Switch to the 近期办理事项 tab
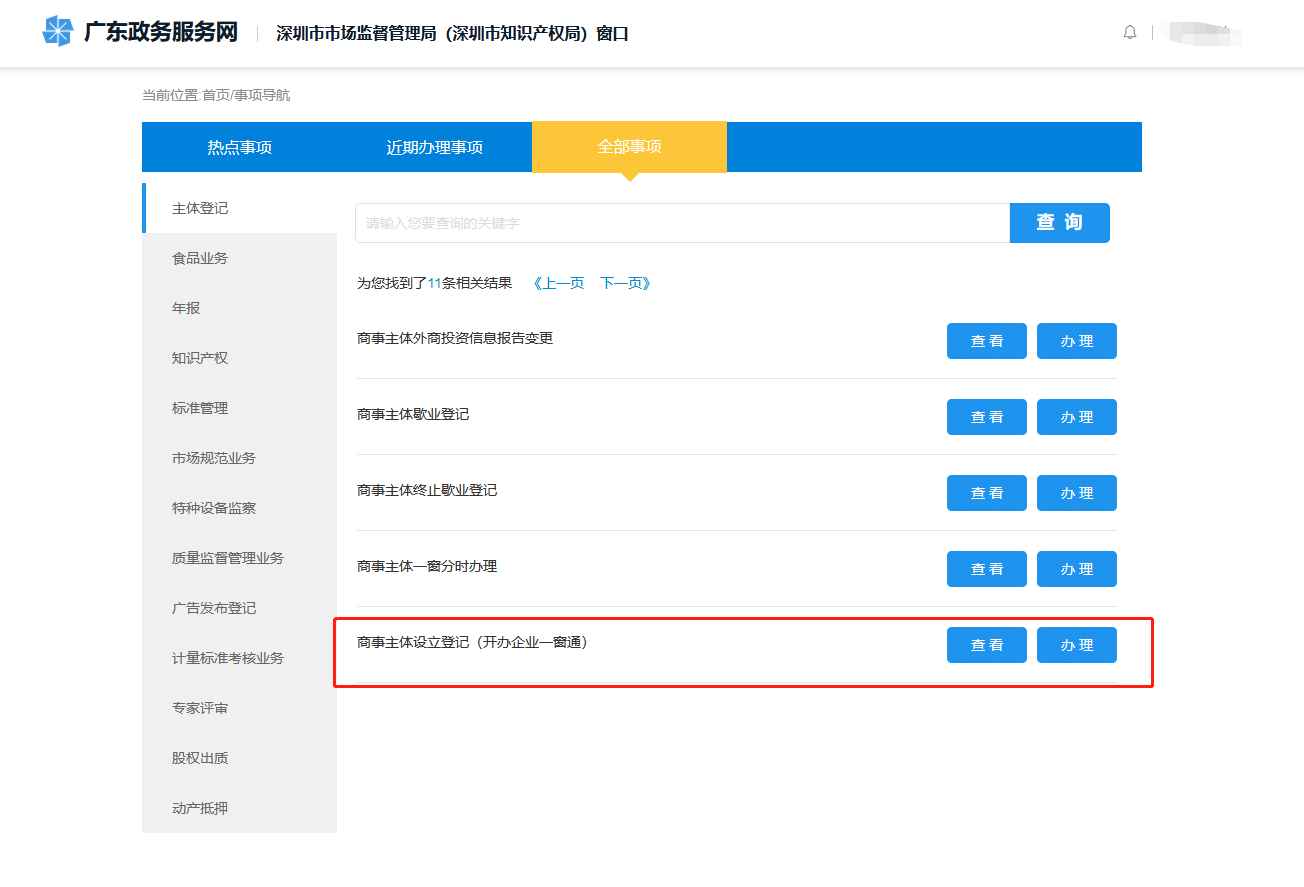 point(434,147)
